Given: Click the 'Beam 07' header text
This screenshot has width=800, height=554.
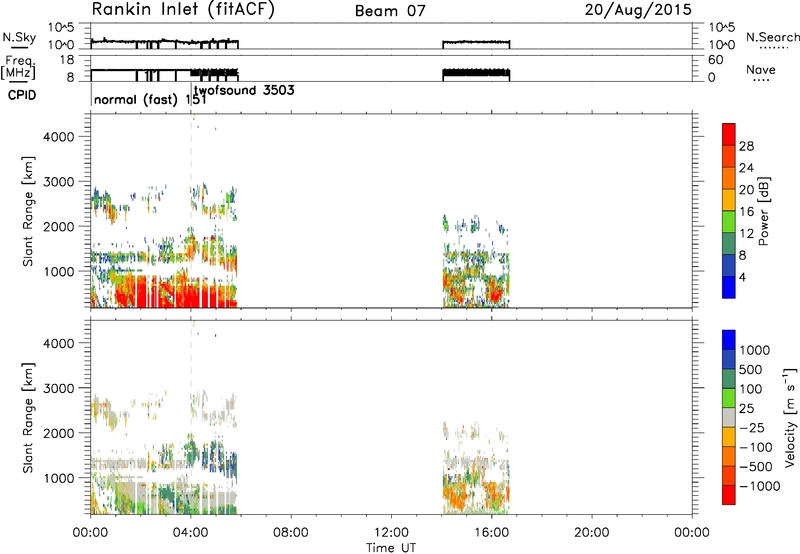Looking at the screenshot, I should pyautogui.click(x=390, y=11).
